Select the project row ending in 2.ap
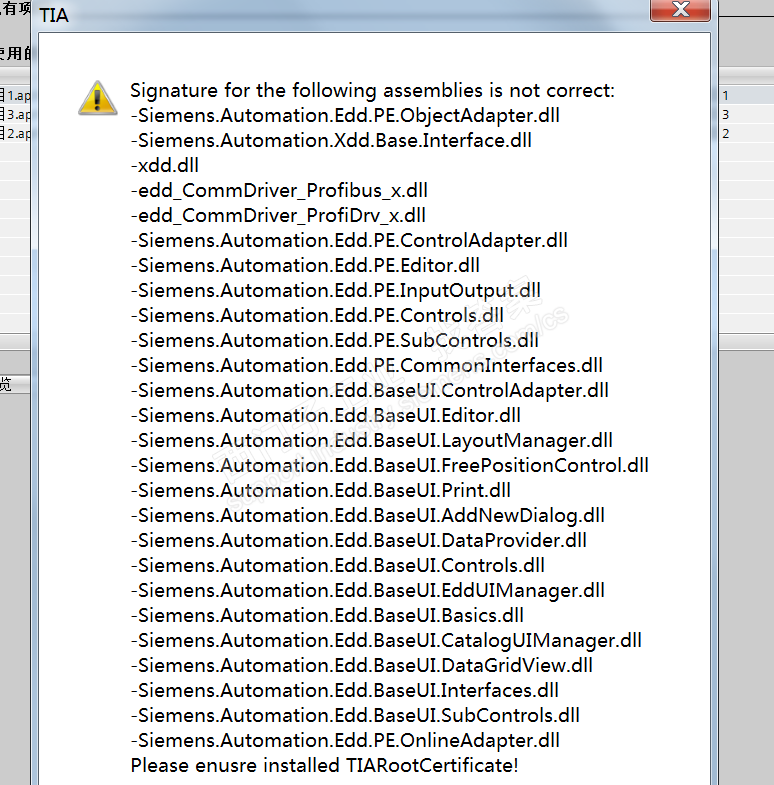Screen dimensions: 774x785 [x=16, y=133]
